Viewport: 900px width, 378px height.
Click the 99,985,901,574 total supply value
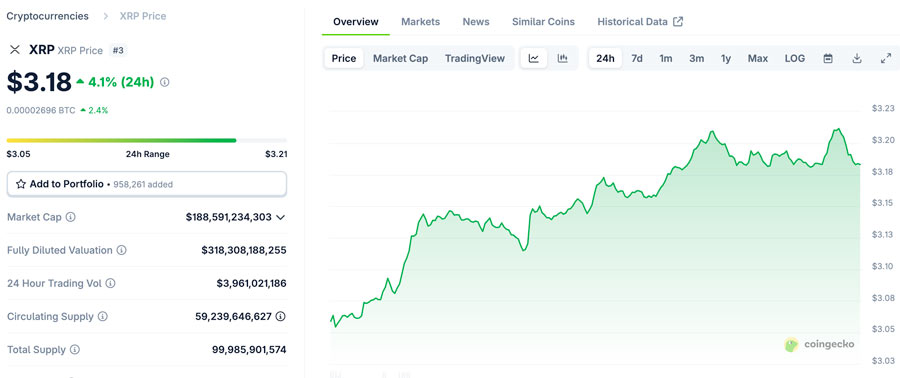coord(249,349)
